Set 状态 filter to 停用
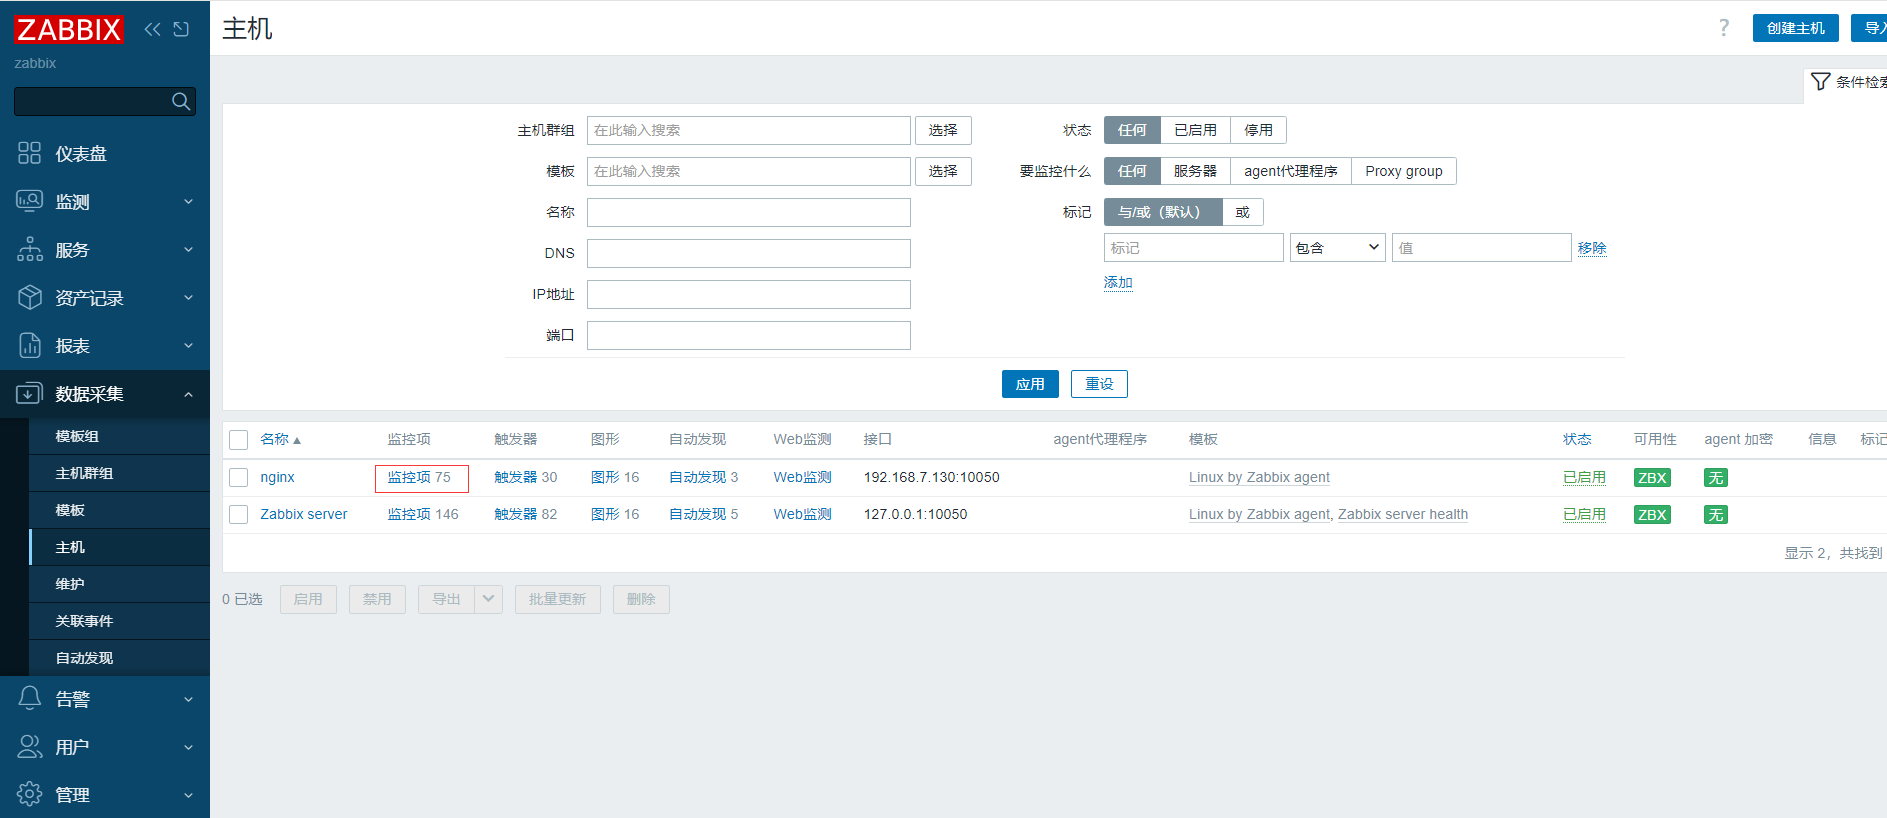Image resolution: width=1887 pixels, height=818 pixels. click(x=1258, y=130)
